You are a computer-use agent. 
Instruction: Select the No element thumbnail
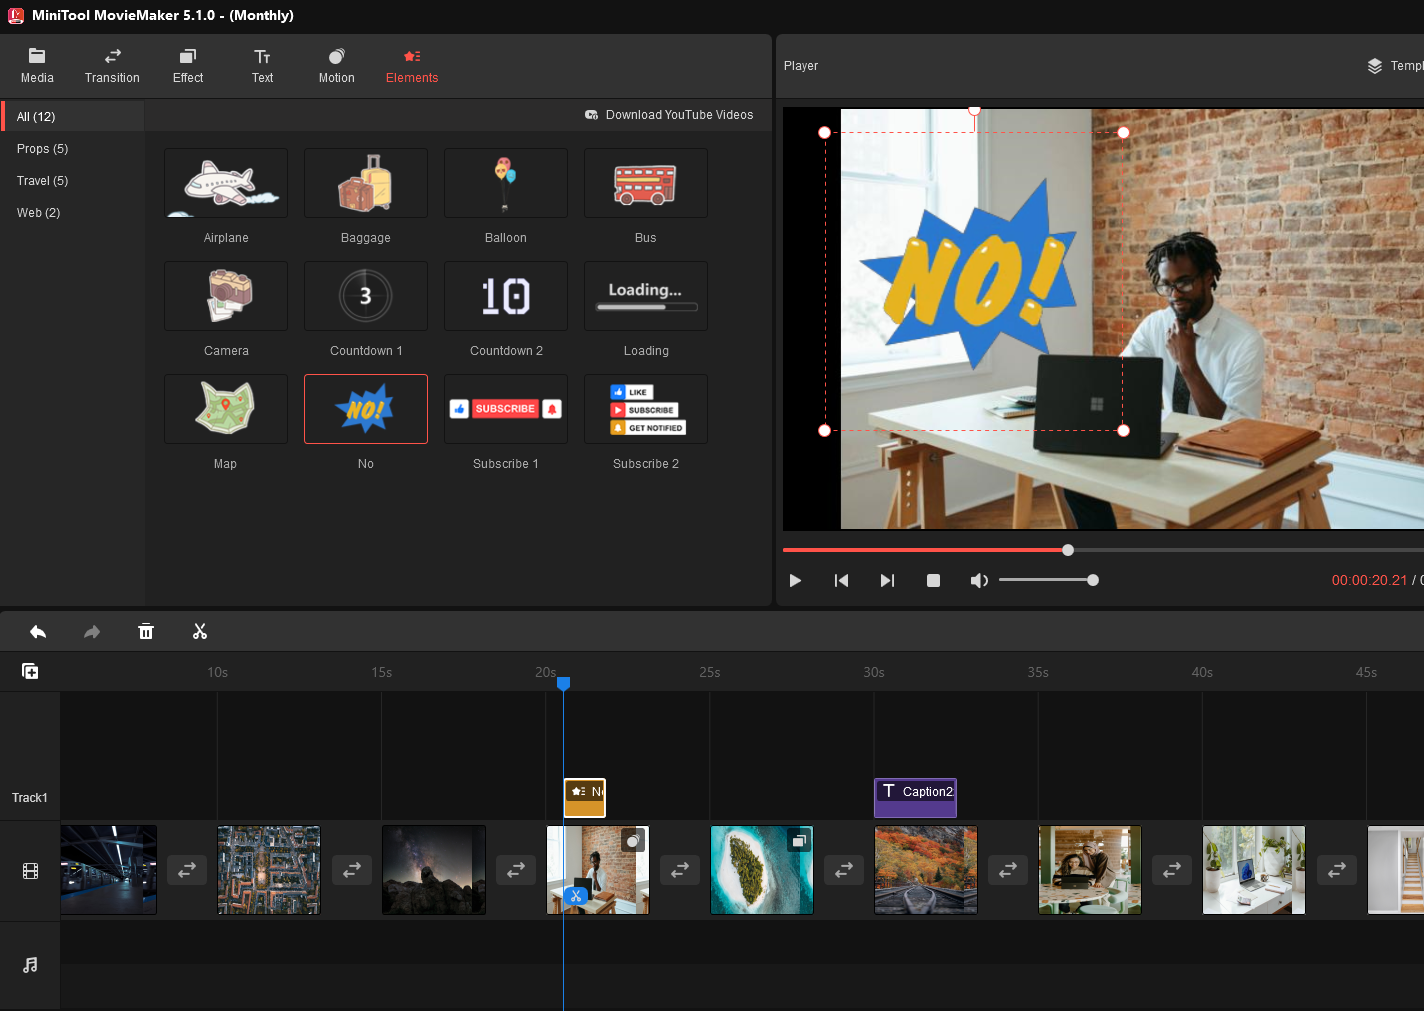point(366,409)
